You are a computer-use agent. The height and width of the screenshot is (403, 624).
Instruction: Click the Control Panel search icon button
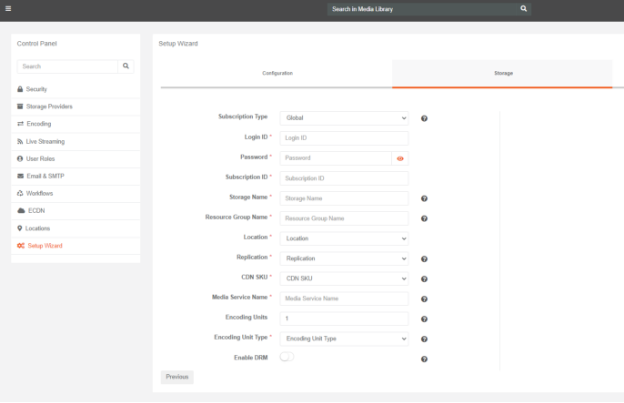(x=126, y=66)
